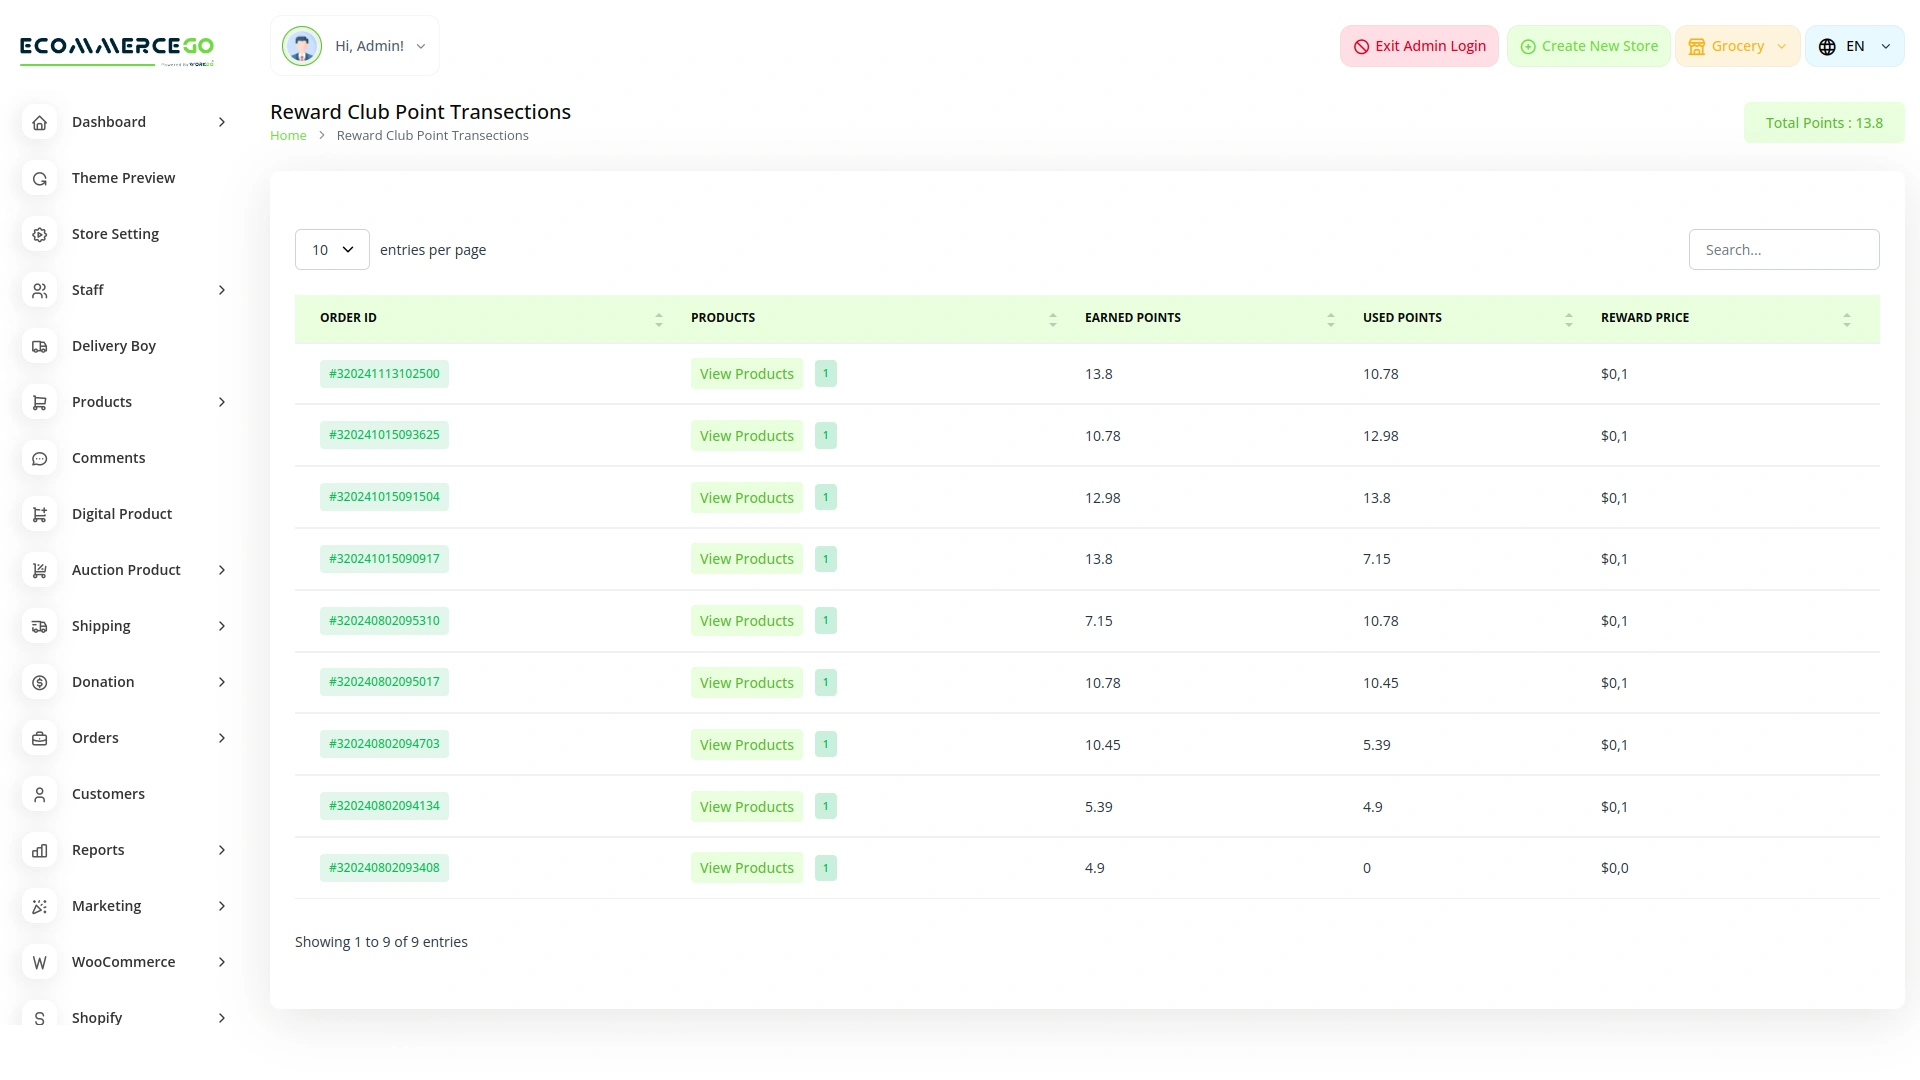Sort by the Reward Price column arrows
Screen dimensions: 1920x1080
coord(1846,319)
